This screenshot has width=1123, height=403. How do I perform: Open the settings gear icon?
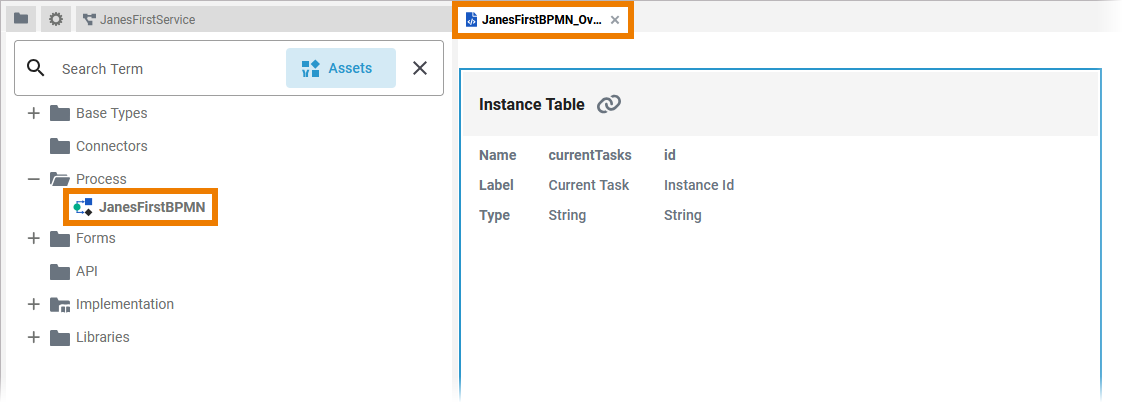[x=56, y=19]
